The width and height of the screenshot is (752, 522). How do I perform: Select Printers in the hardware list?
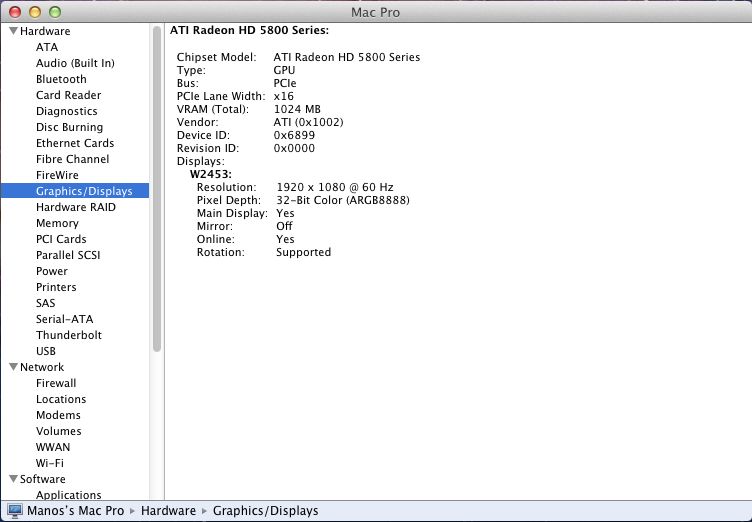(56, 287)
